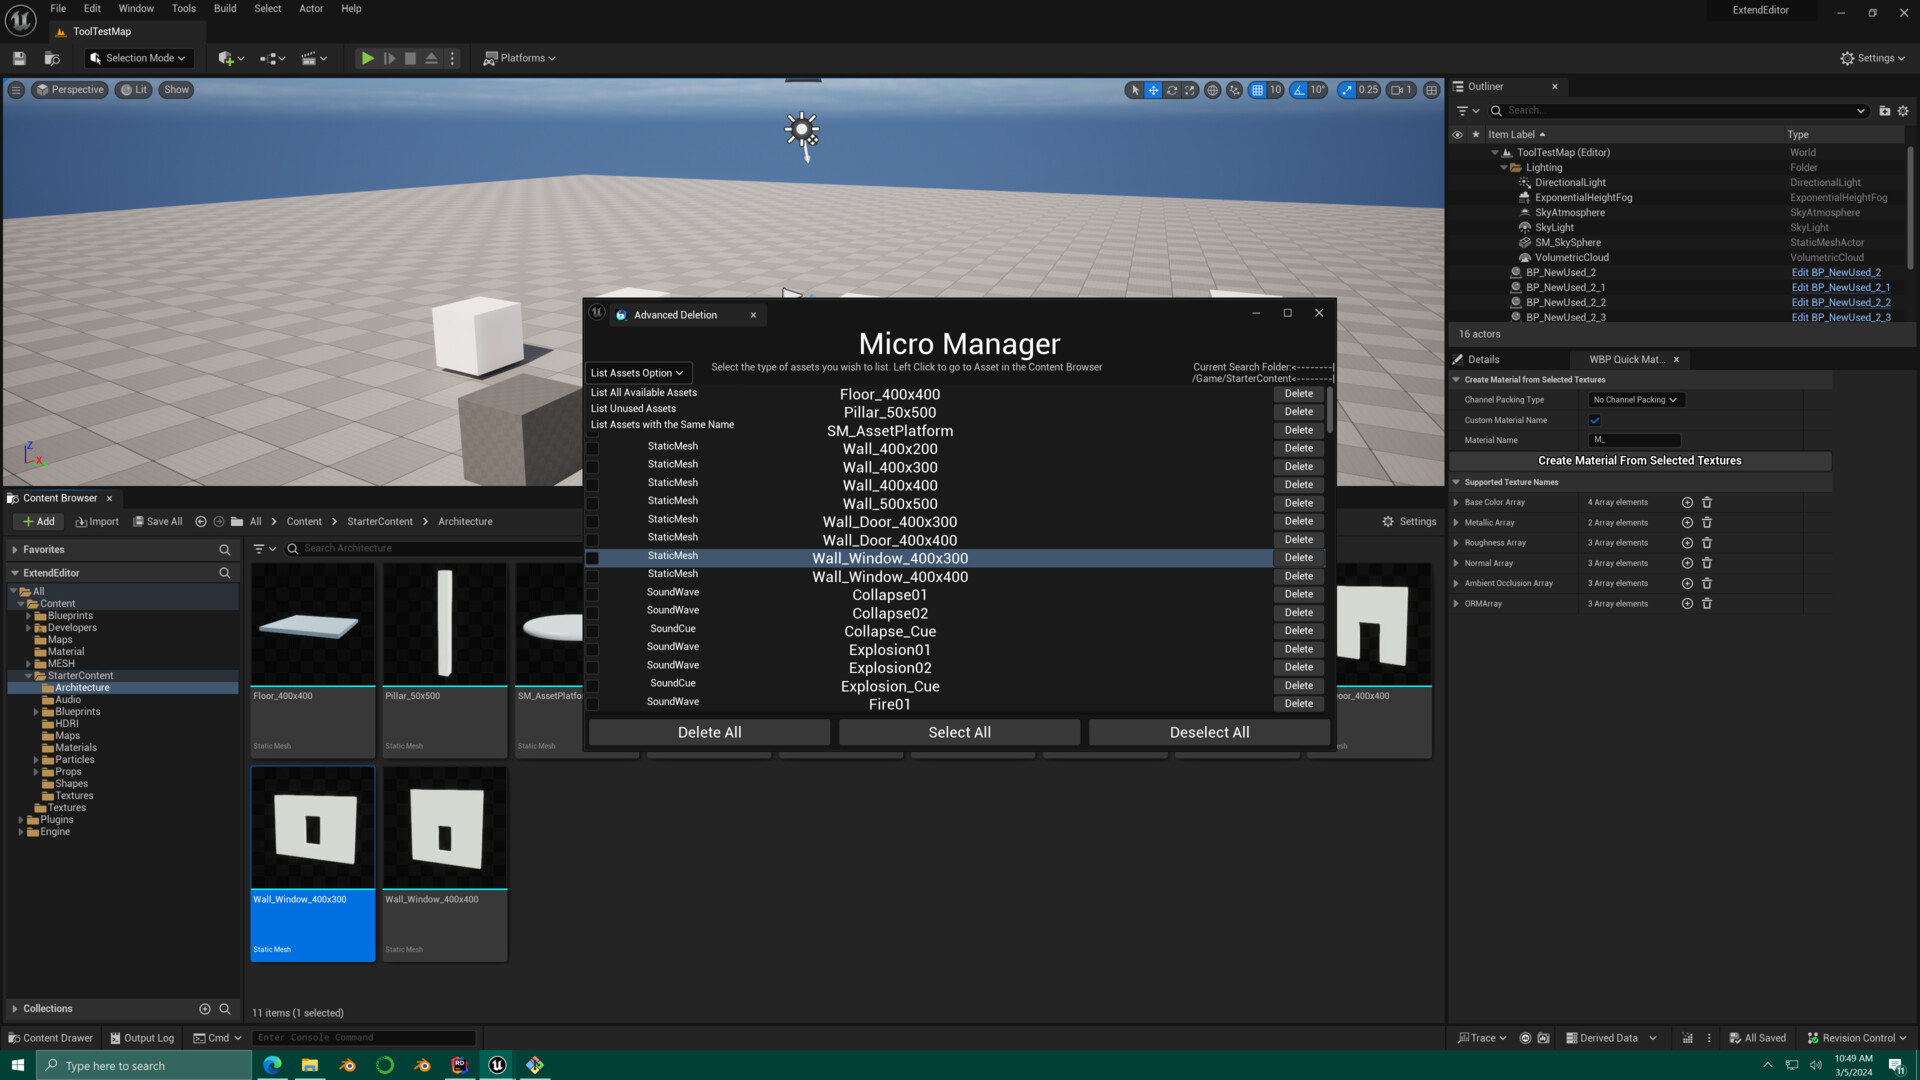Uncheck the Custom Material Name checkbox
Screen dimensions: 1920x1080
(x=1595, y=420)
